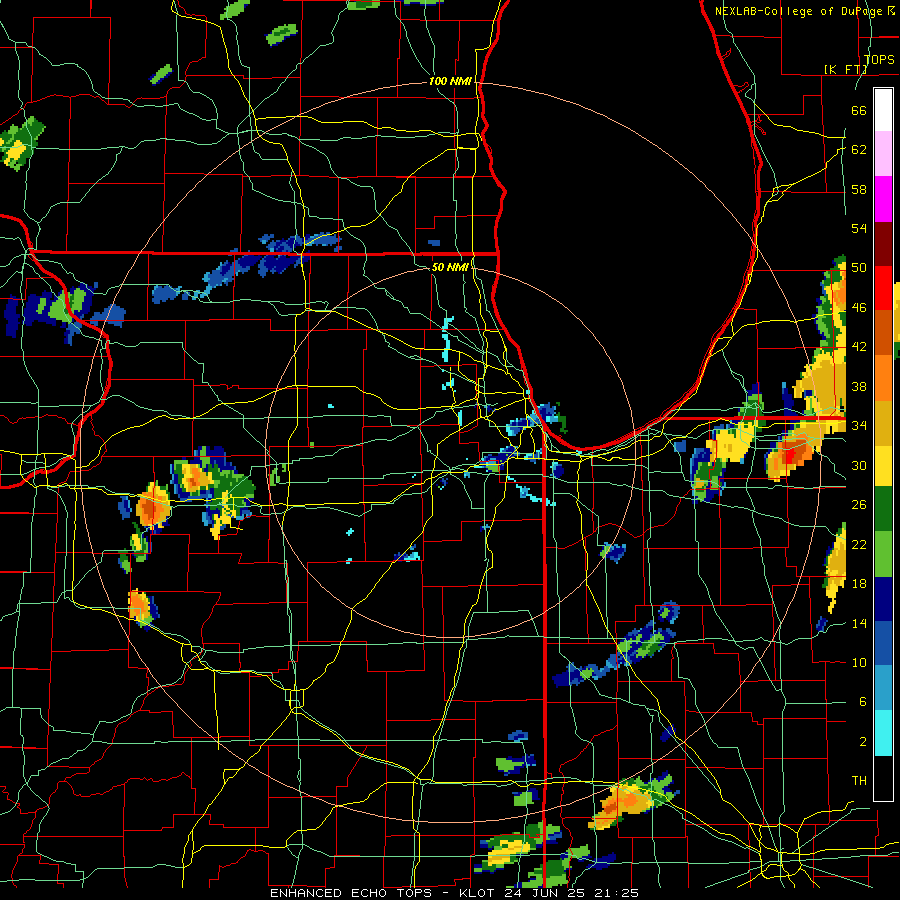The image size is (900, 900).
Task: Click the magenta legend swatch
Action: (883, 199)
